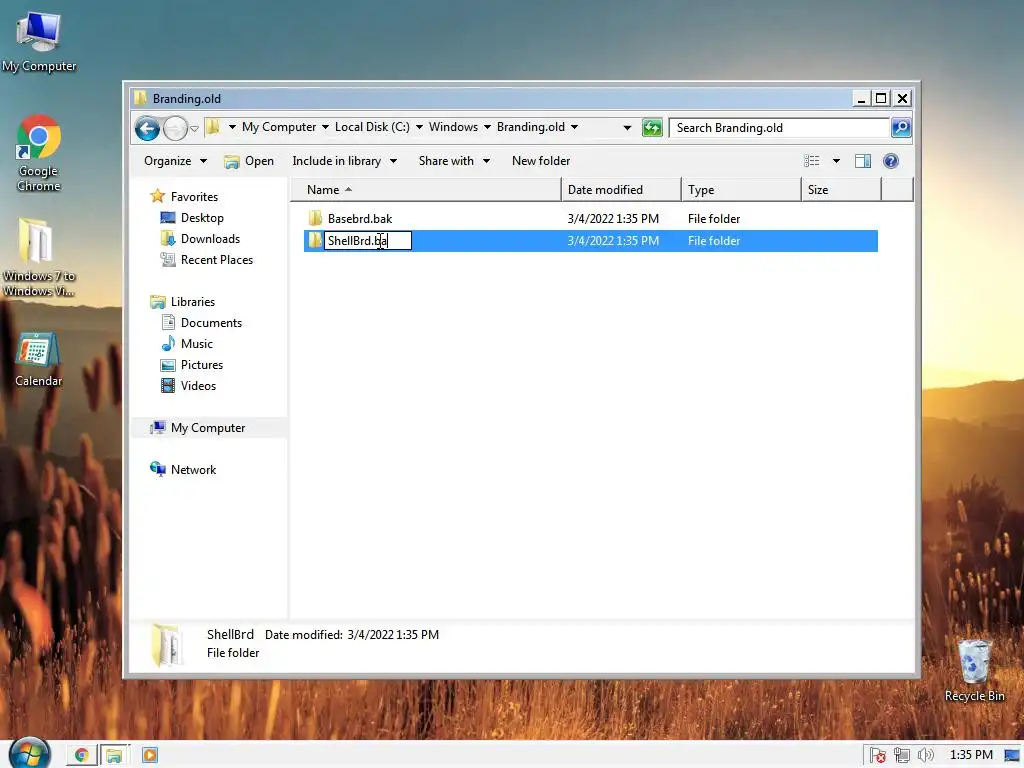Select Network in navigation pane
Screen dimensions: 1024x768
193,470
